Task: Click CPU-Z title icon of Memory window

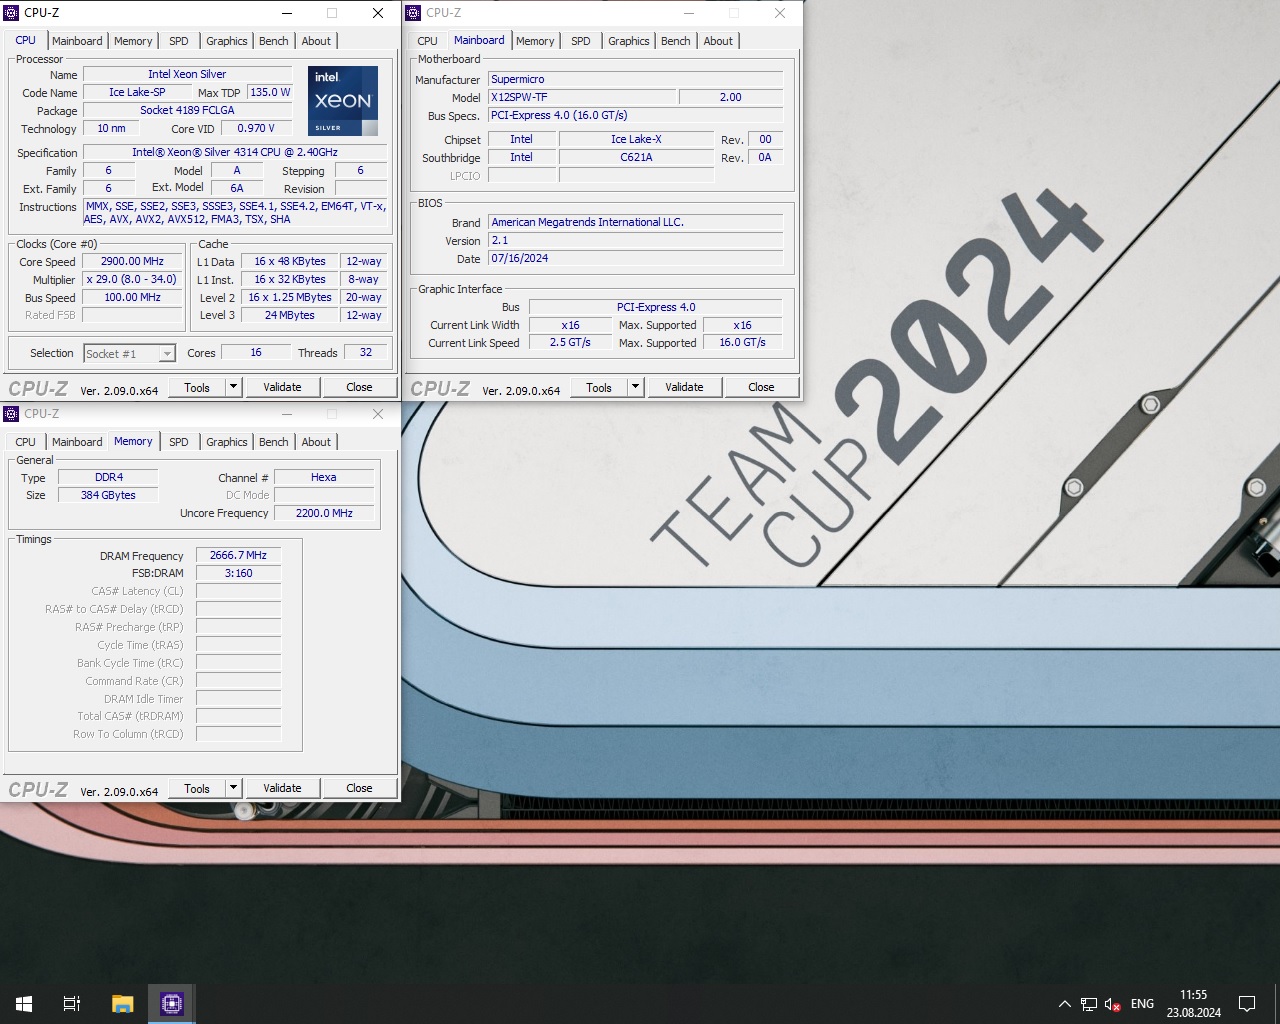Action: [x=12, y=414]
